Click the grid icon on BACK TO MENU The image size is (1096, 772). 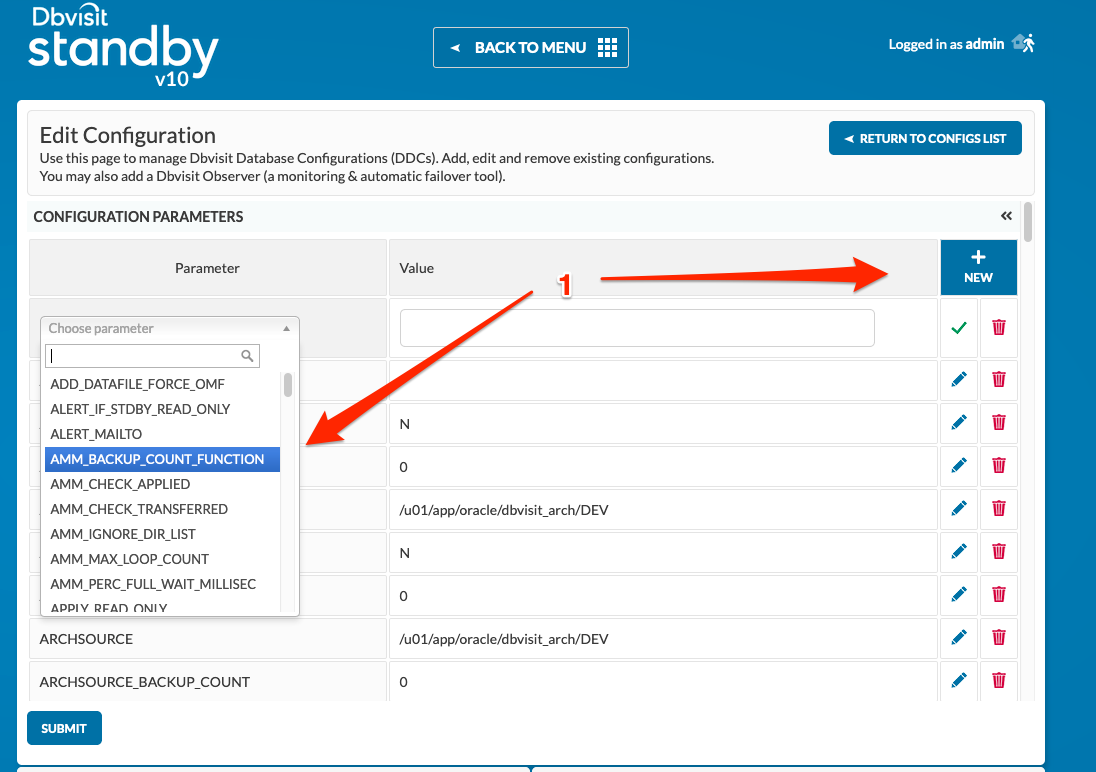pyautogui.click(x=606, y=47)
